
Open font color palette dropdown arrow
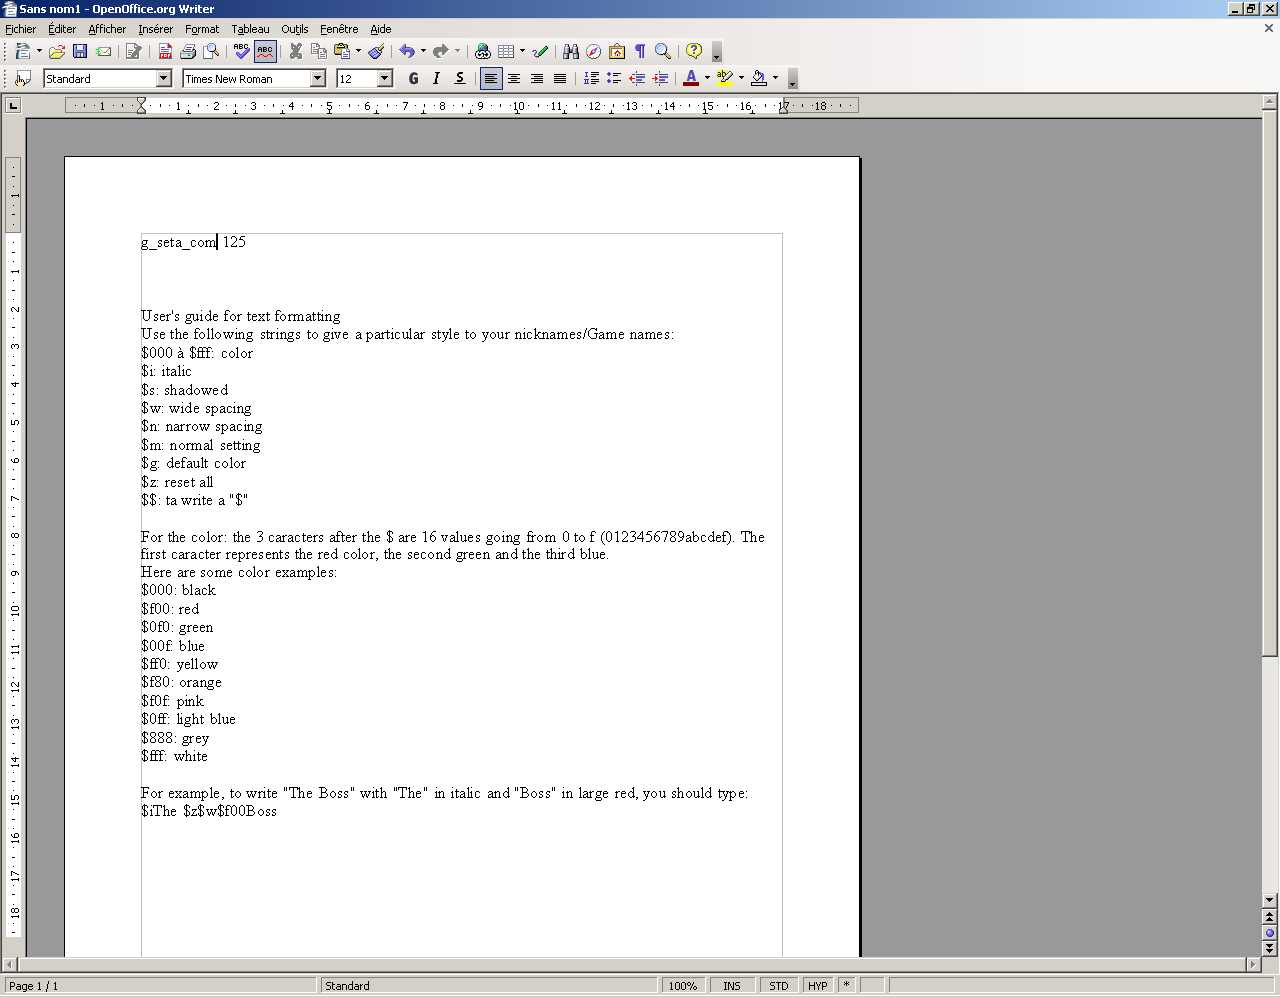(707, 78)
